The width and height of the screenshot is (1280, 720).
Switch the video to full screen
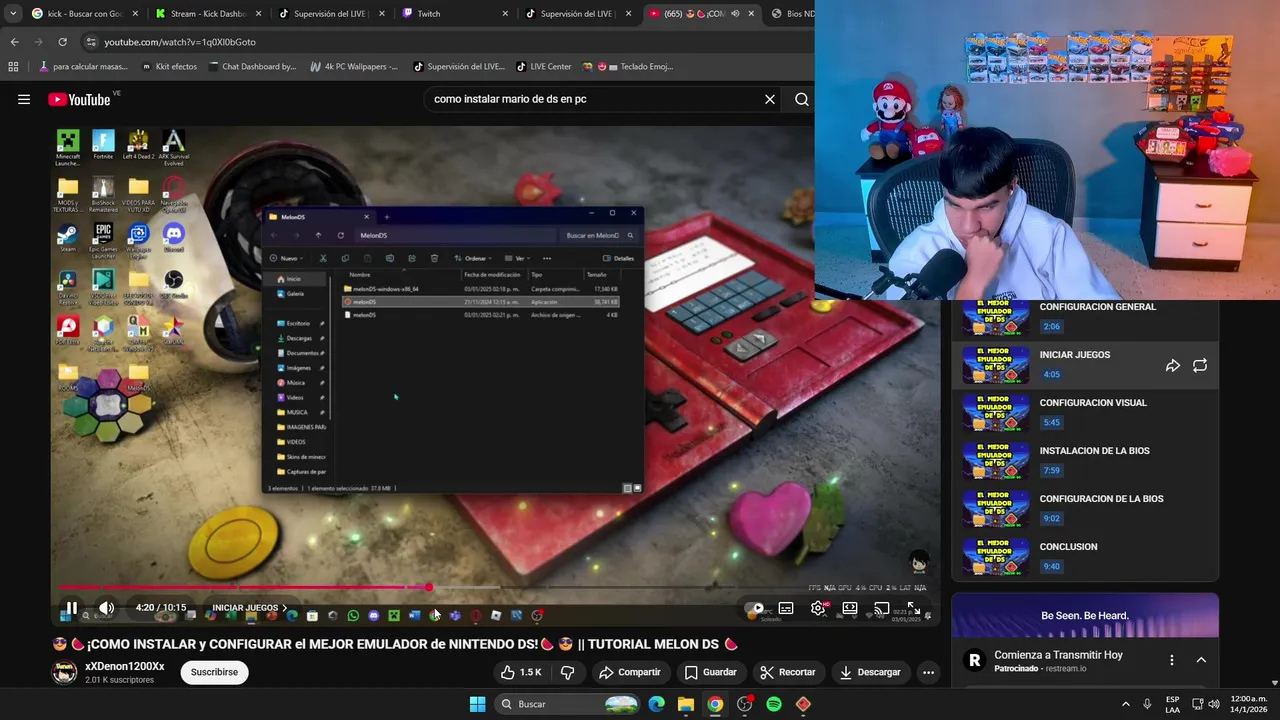[x=913, y=608]
